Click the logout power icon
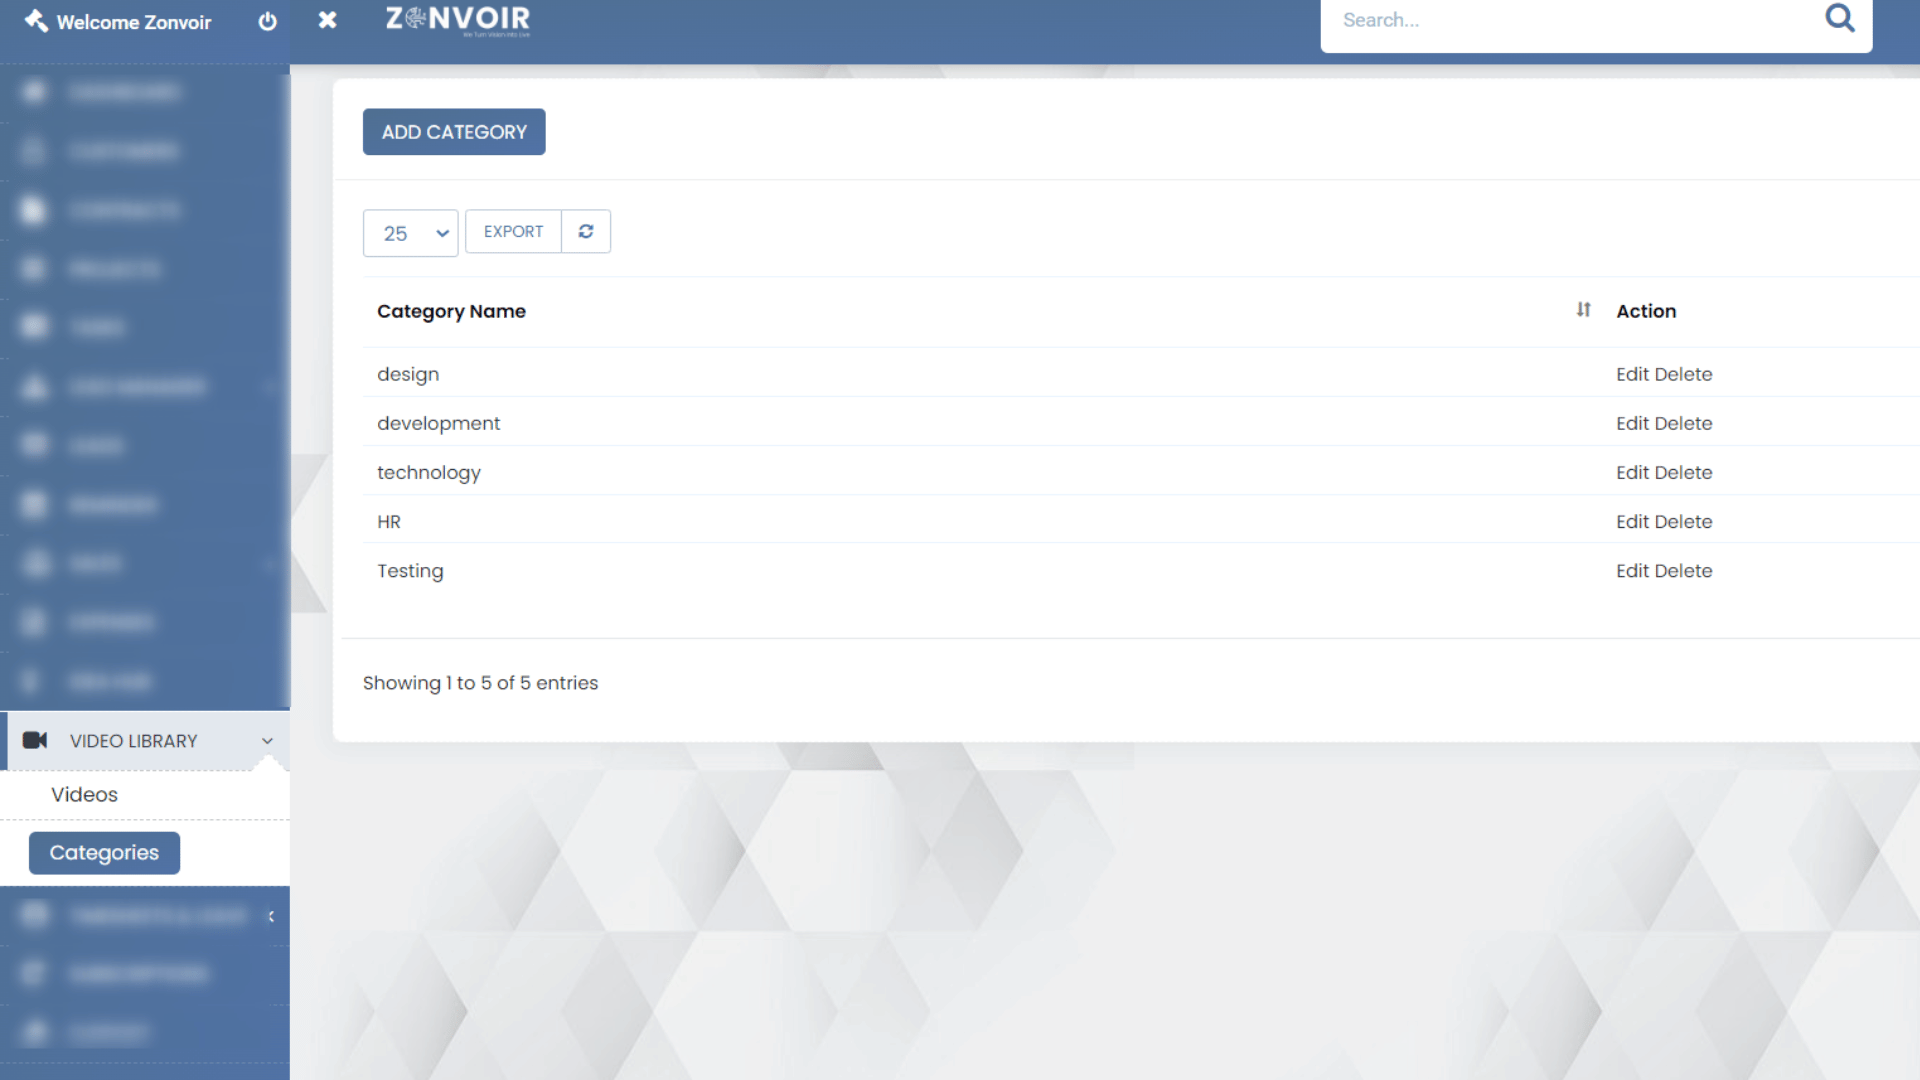 [267, 22]
